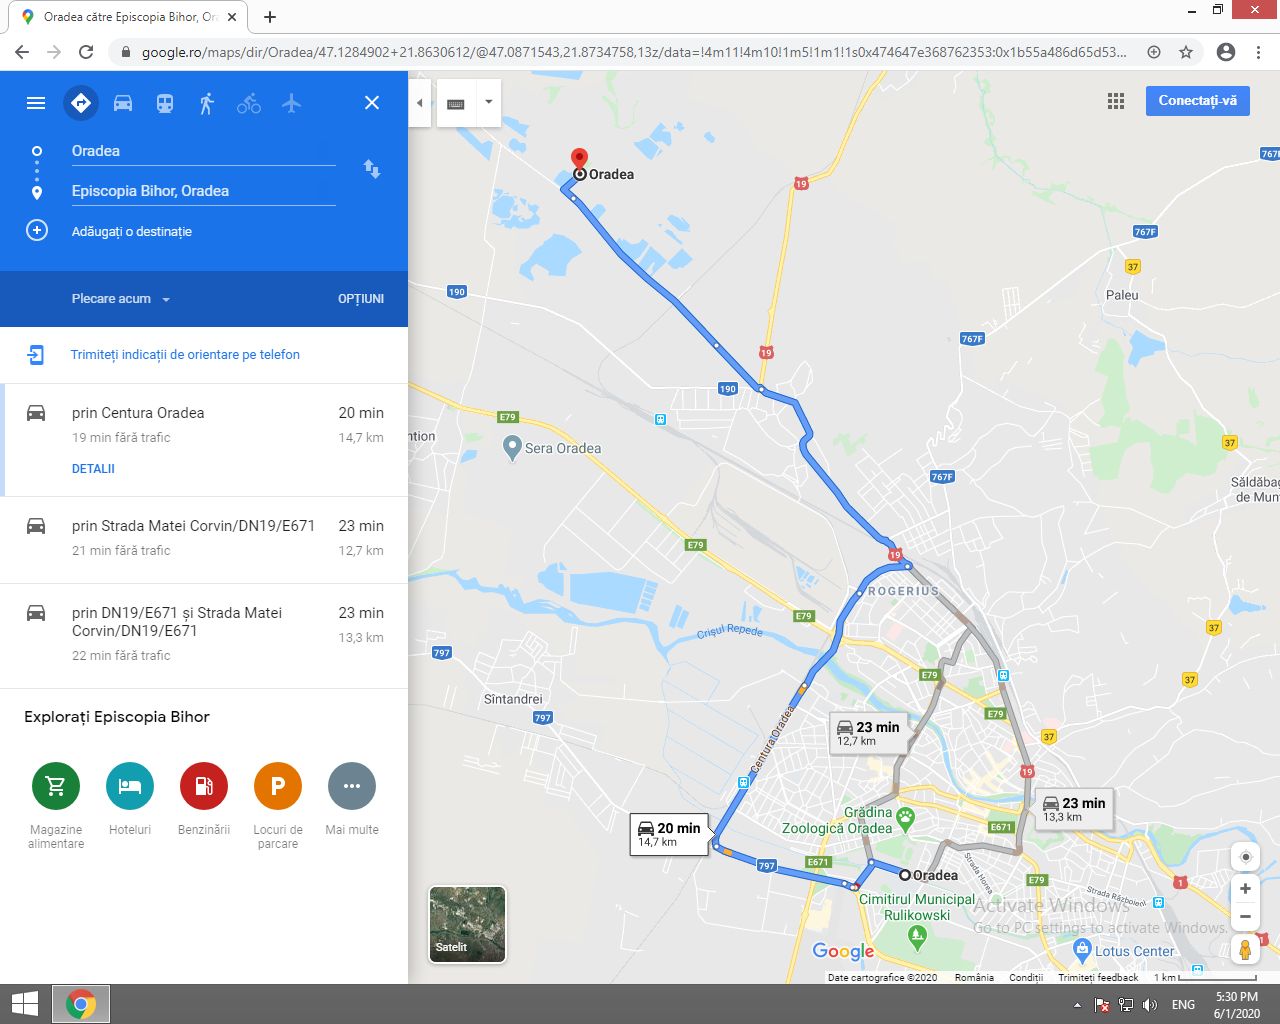Select the driving travel mode icon

[x=123, y=103]
